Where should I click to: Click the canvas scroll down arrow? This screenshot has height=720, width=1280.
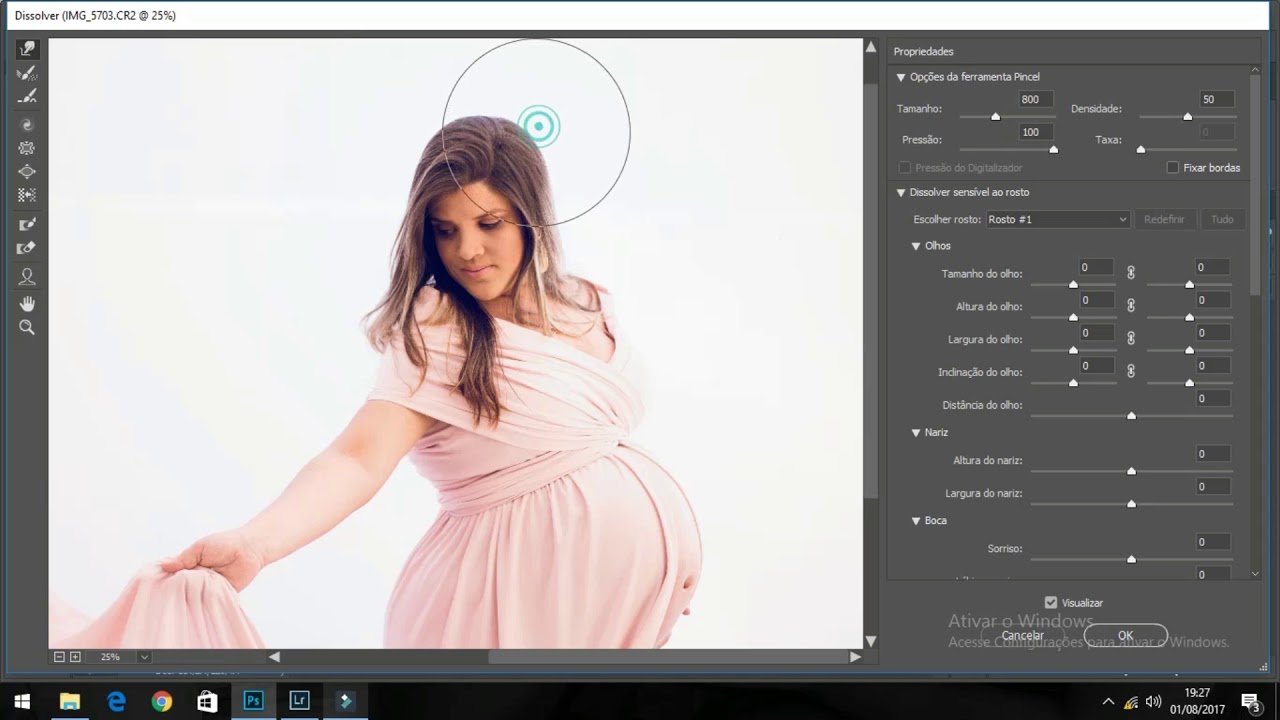point(870,641)
